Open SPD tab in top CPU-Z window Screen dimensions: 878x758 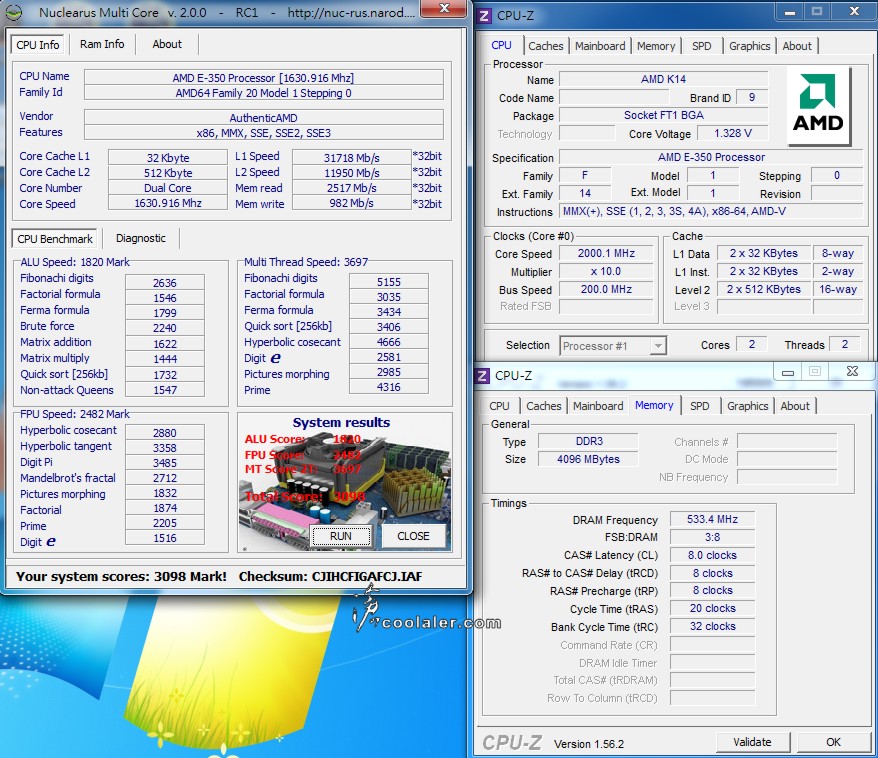(702, 46)
